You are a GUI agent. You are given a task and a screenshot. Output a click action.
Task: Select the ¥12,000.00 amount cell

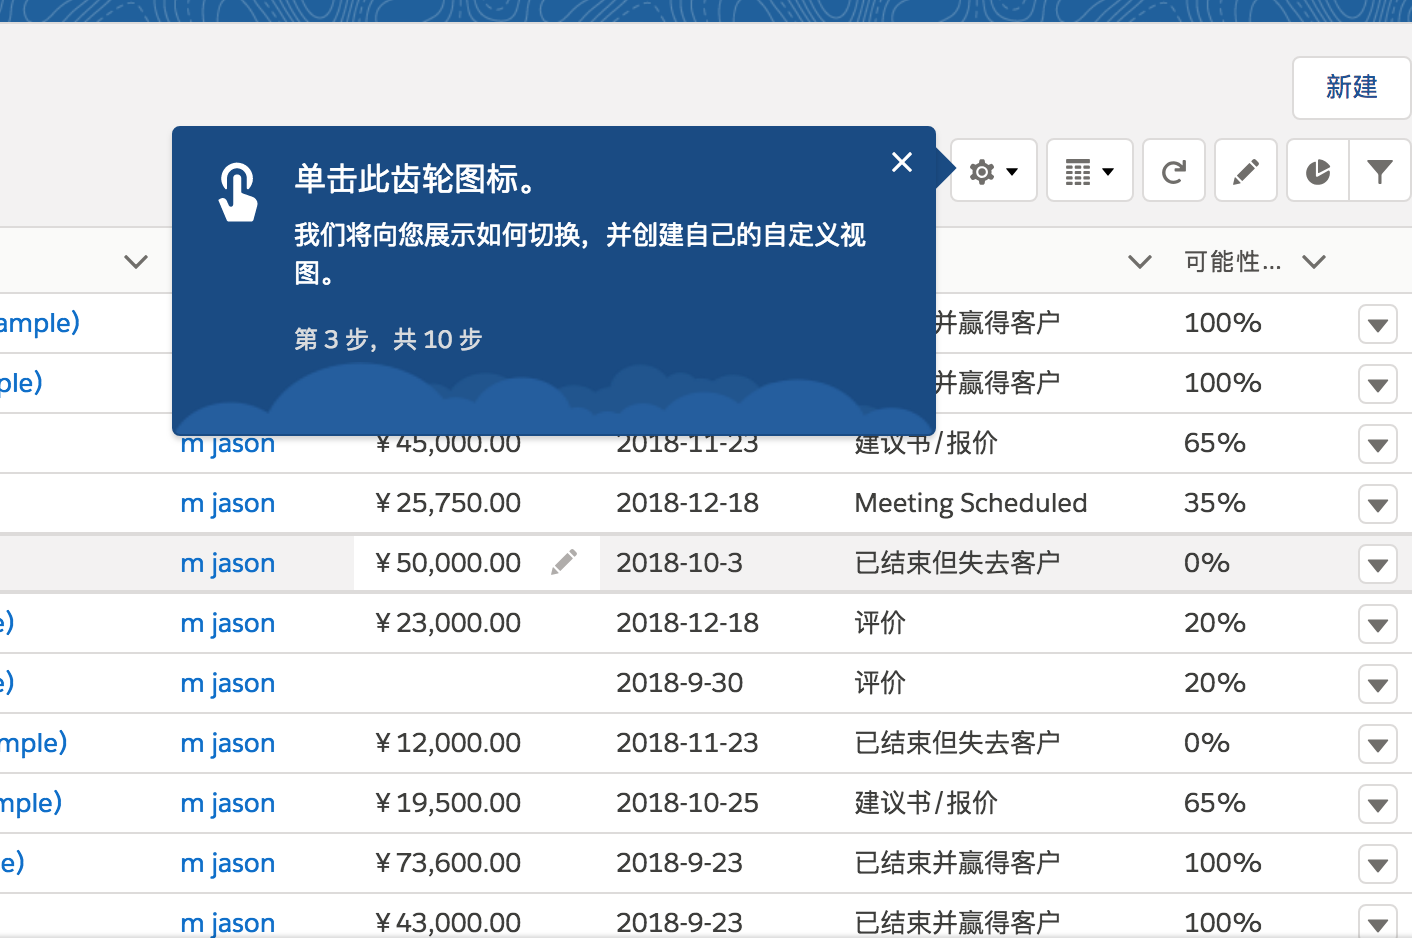pos(448,743)
